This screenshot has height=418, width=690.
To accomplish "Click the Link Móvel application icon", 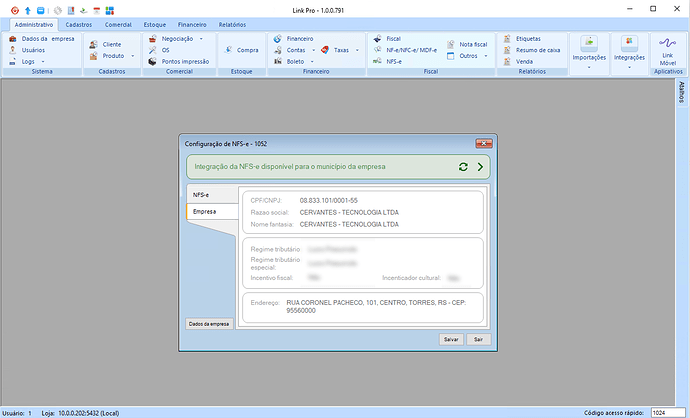I will (x=667, y=49).
